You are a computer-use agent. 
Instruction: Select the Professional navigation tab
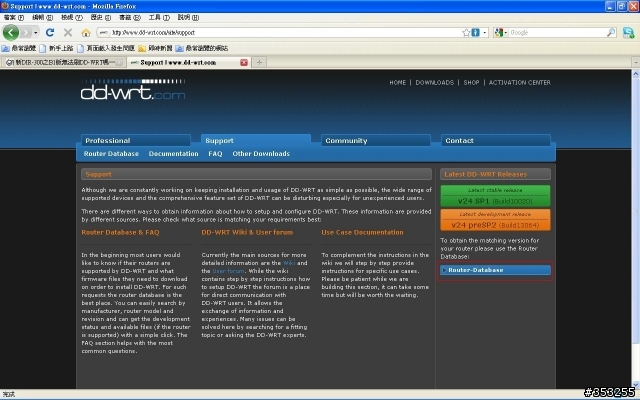pyautogui.click(x=136, y=140)
